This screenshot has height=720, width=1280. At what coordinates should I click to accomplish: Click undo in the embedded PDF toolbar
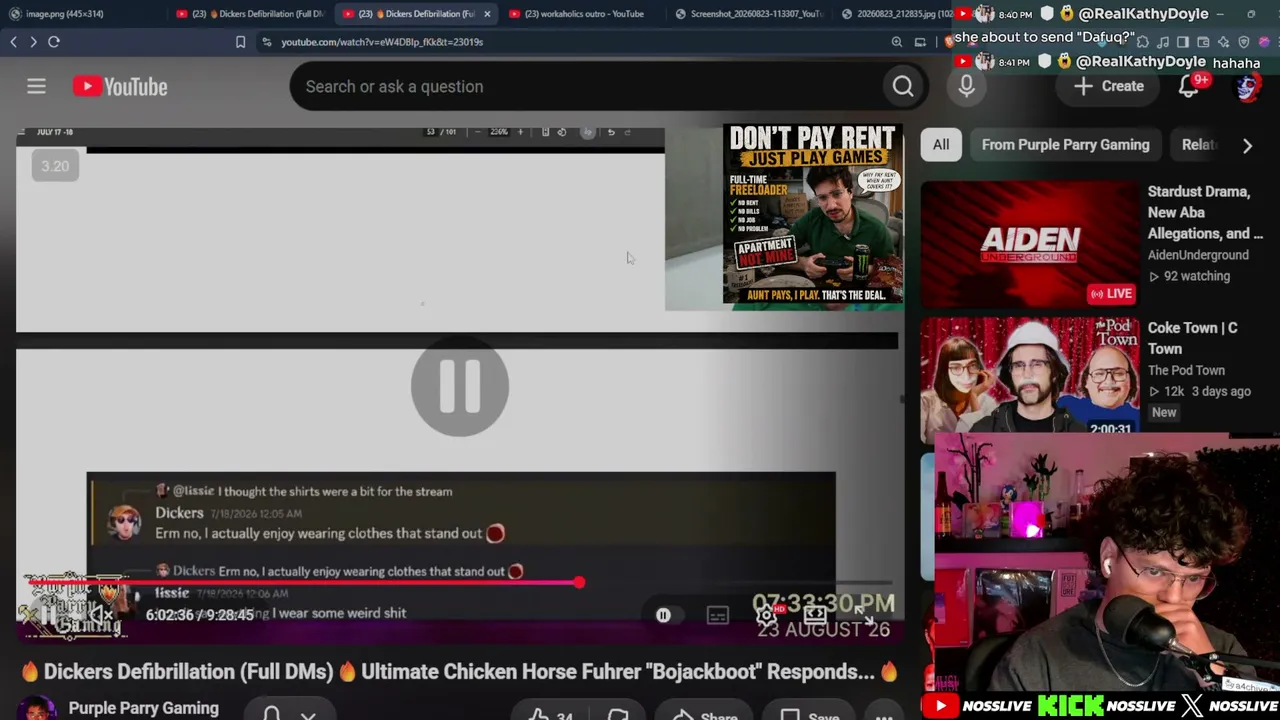coord(611,132)
